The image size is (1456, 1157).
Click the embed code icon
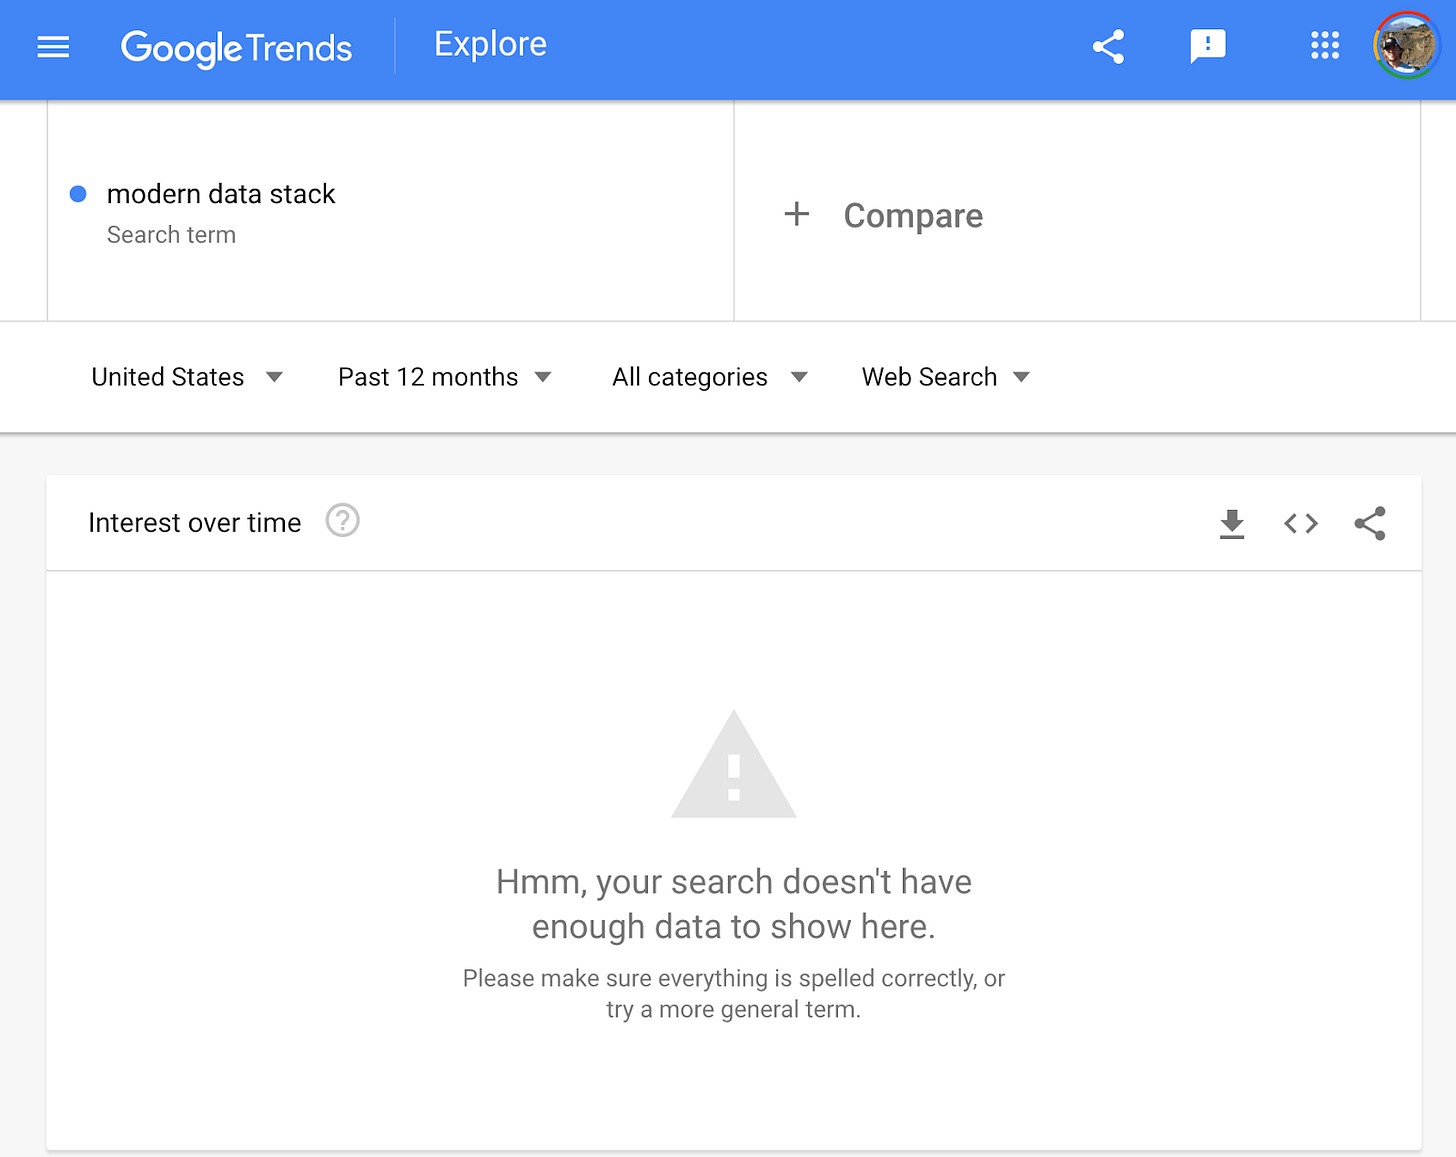pos(1301,523)
